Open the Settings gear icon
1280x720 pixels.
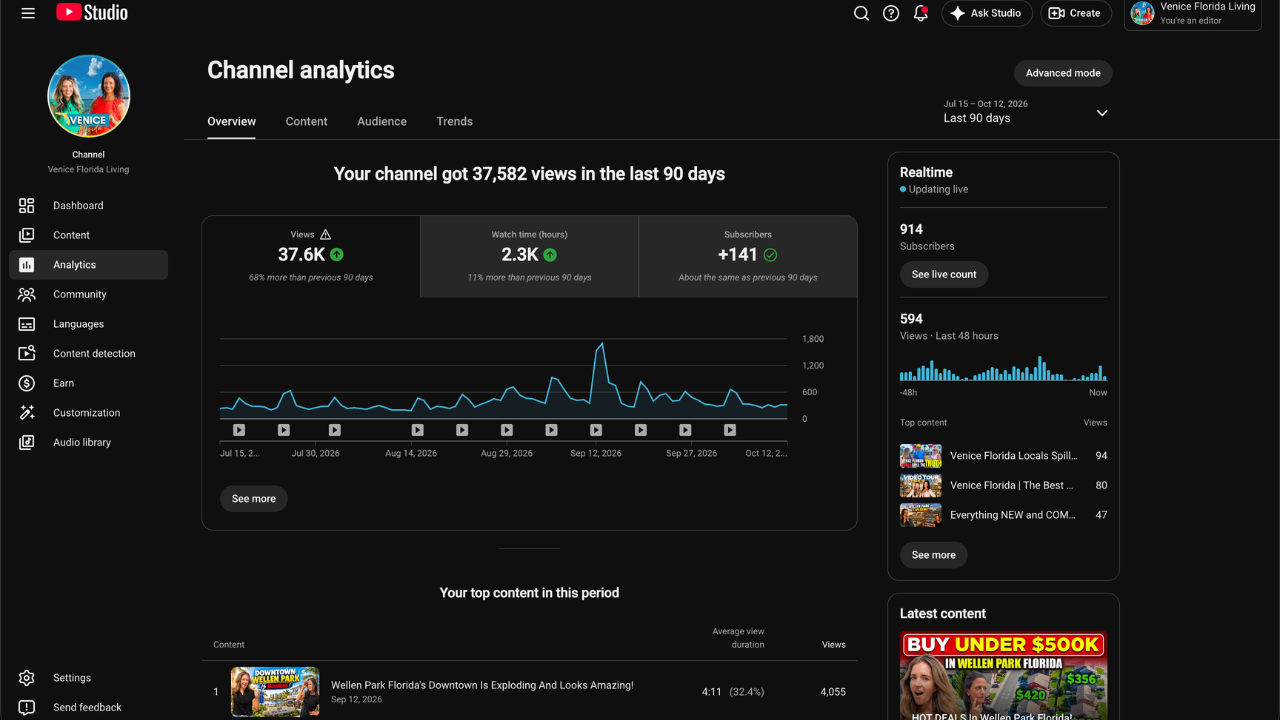tap(27, 678)
